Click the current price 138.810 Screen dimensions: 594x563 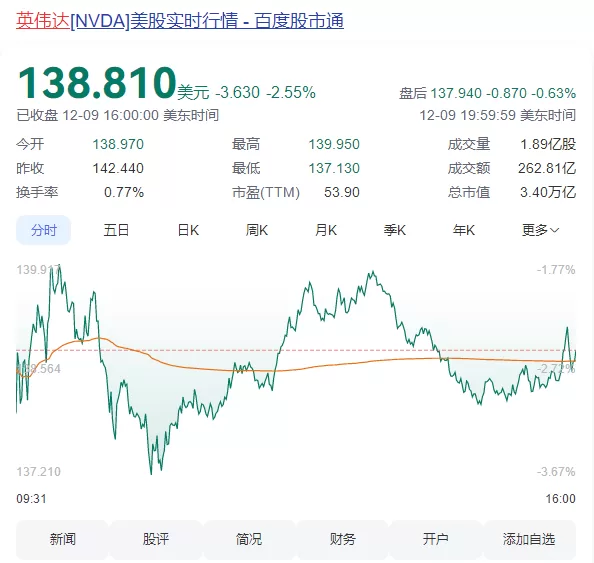click(x=97, y=83)
